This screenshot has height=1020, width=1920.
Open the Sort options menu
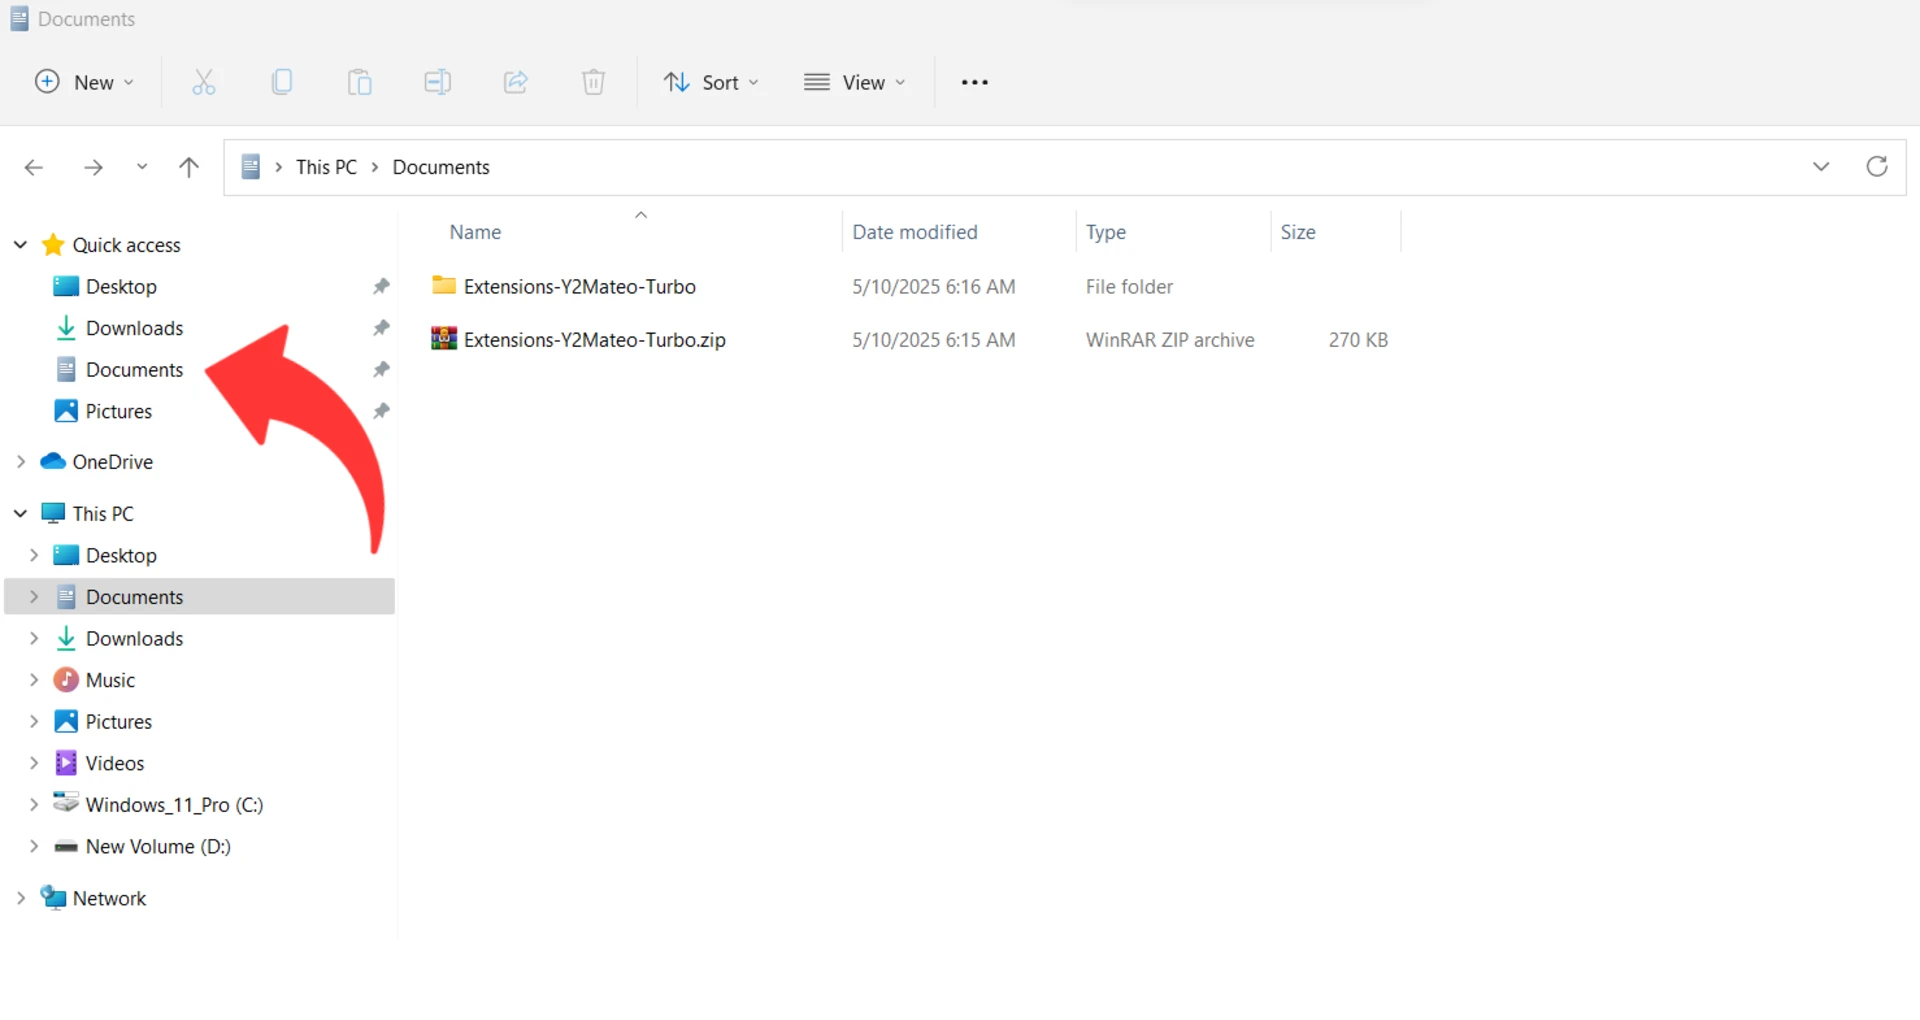point(711,82)
